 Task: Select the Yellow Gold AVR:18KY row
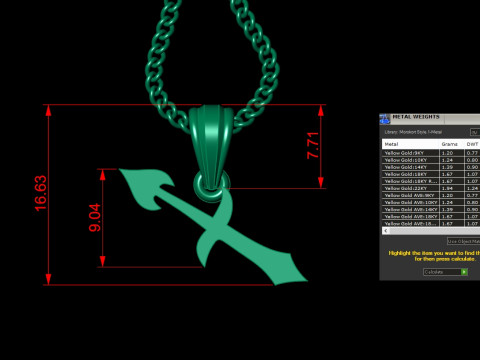pos(431,216)
